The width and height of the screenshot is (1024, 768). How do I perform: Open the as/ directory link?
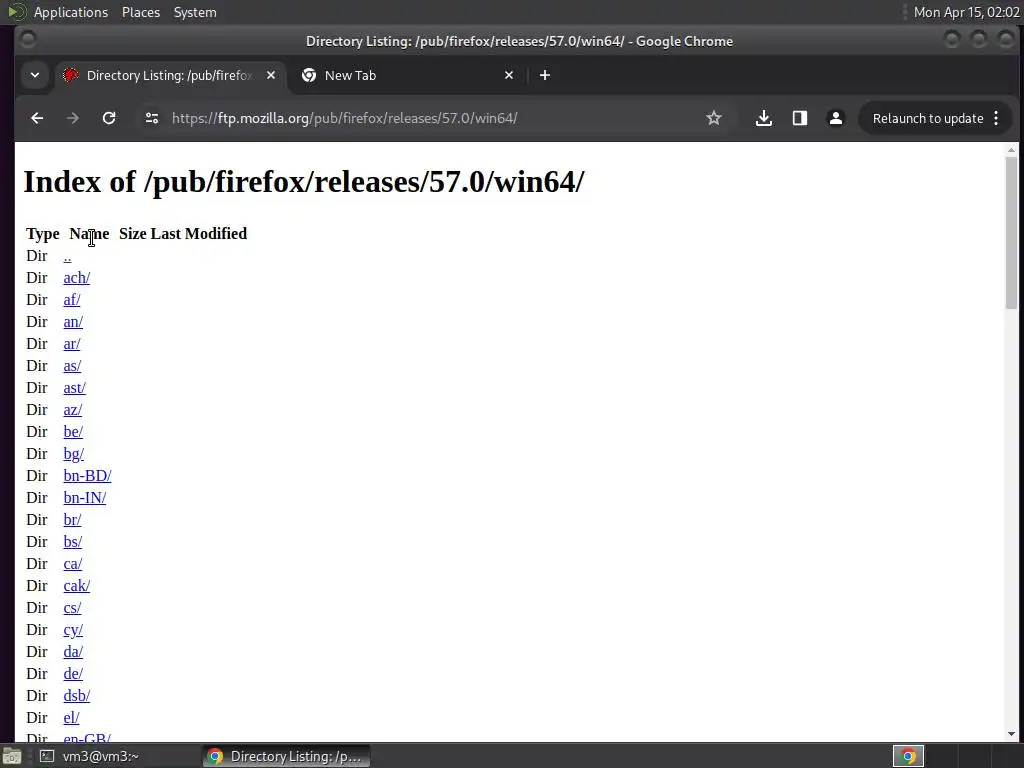(72, 366)
